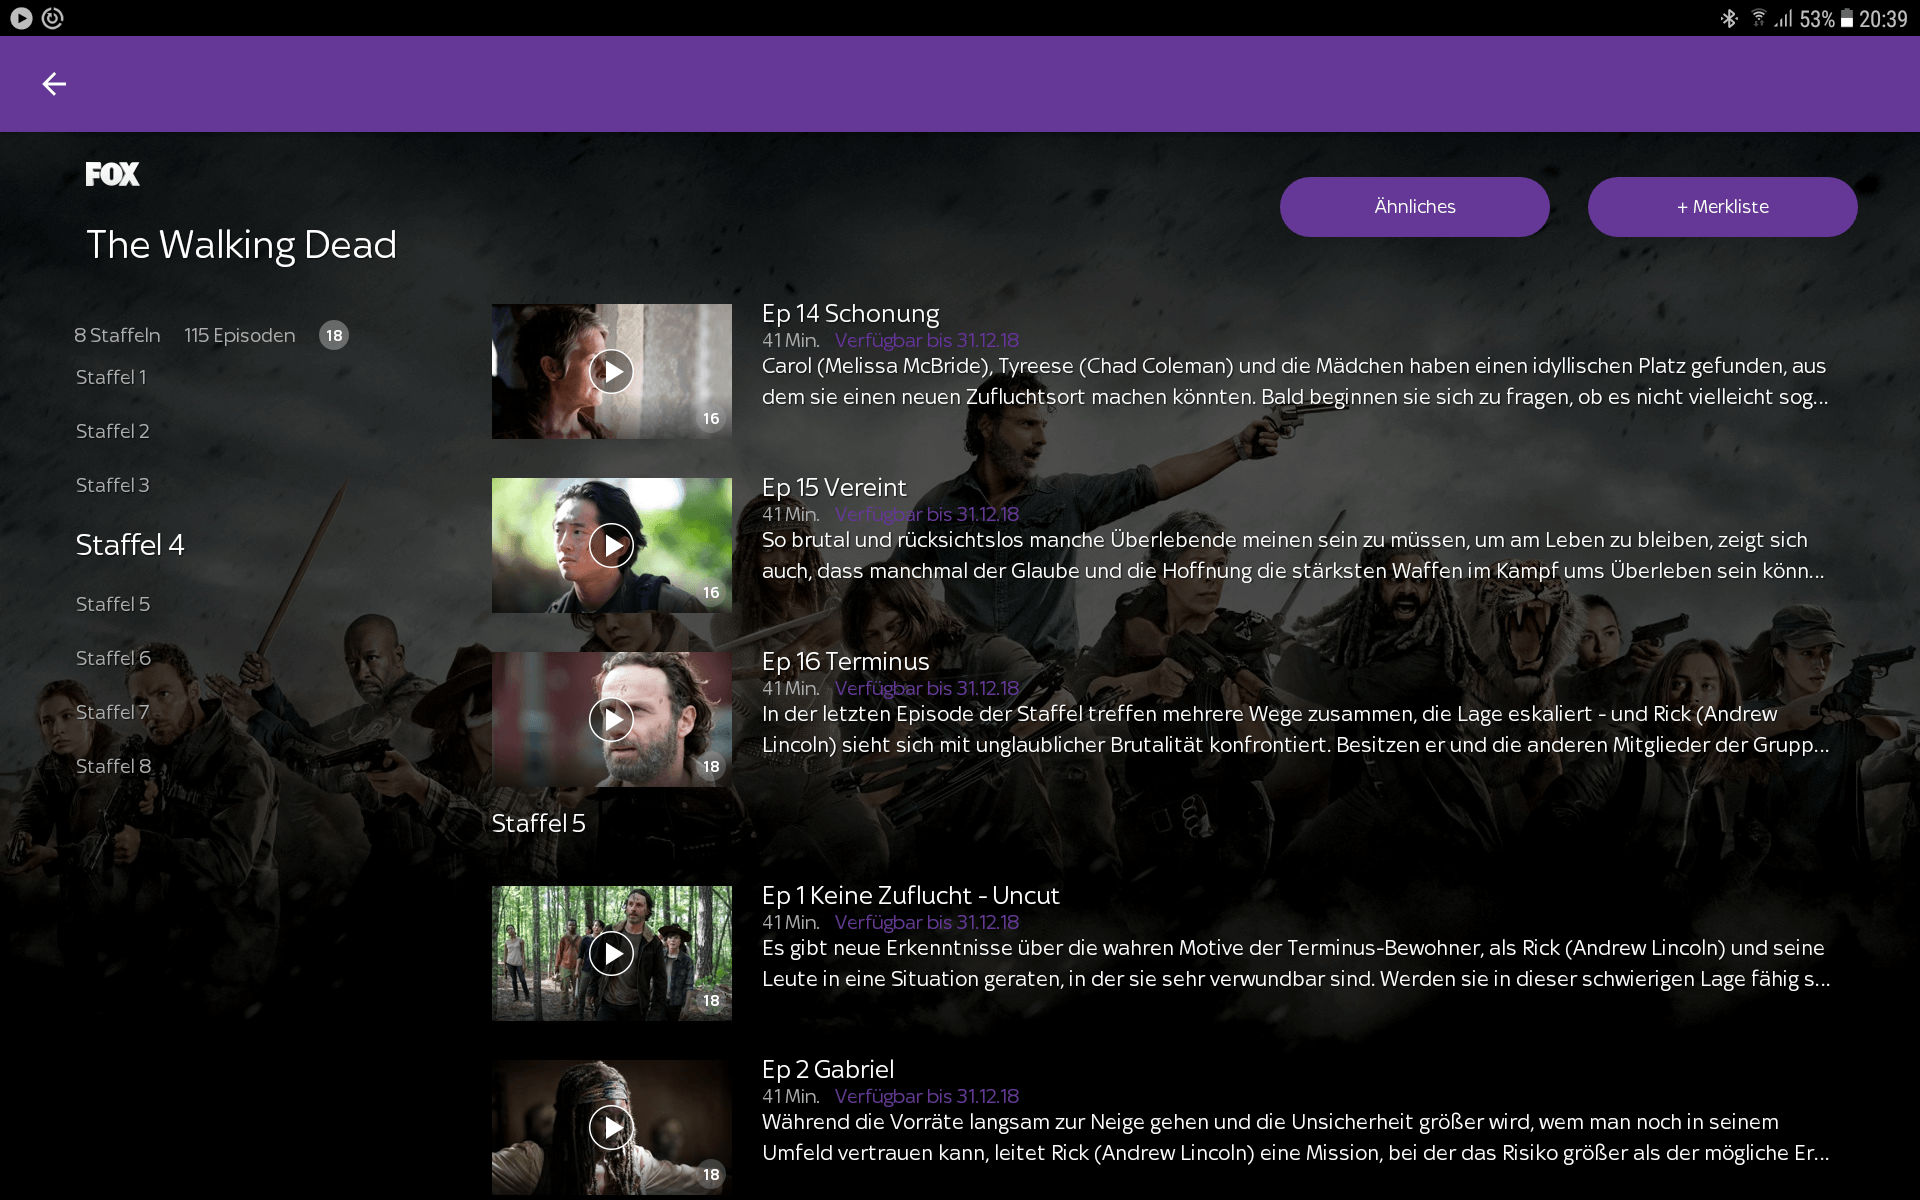
Task: Tap the battery indicator icon
Action: coord(1847,18)
